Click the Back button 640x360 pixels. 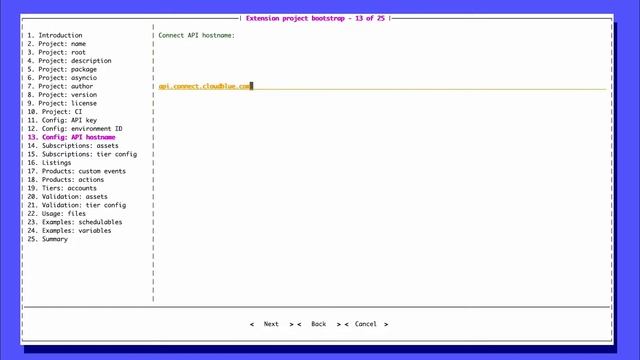(319, 324)
